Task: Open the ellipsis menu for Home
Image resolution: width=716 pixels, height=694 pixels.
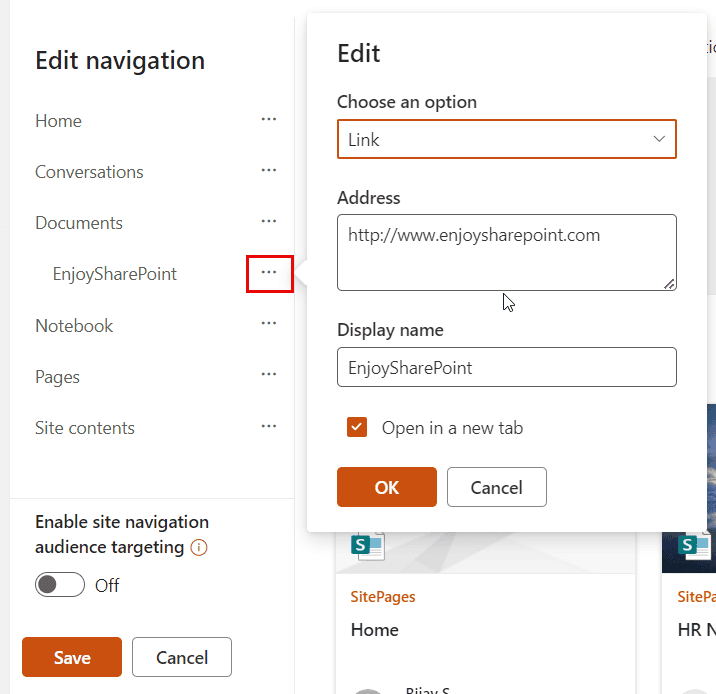Action: [x=268, y=120]
